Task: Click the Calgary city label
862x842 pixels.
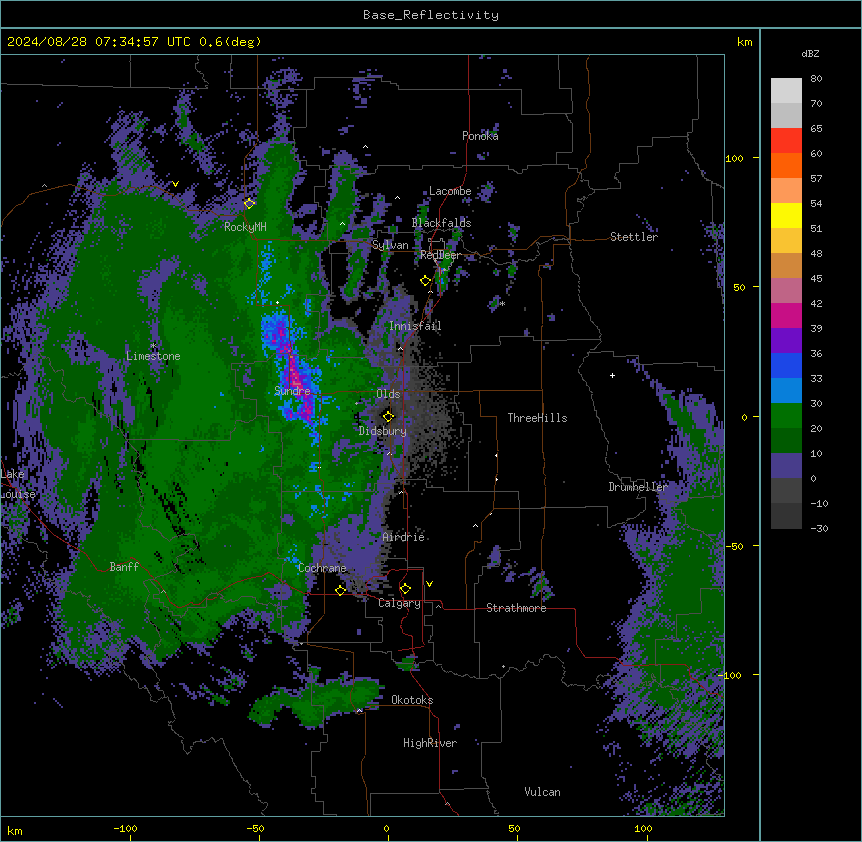Action: tap(399, 603)
